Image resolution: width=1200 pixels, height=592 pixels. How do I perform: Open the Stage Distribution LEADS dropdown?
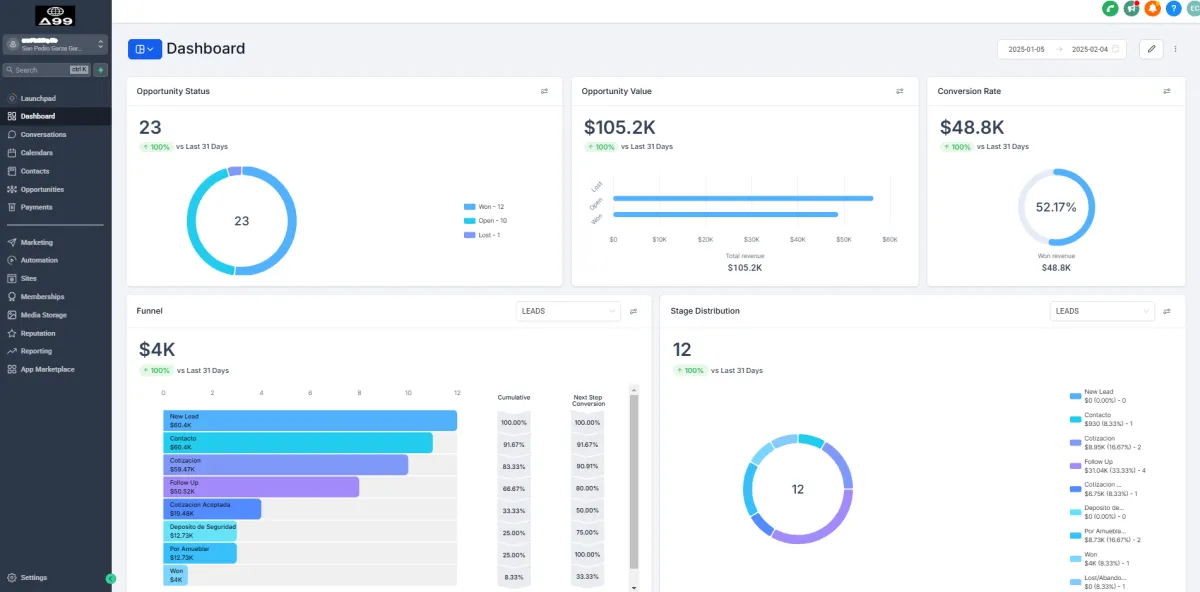tap(1102, 311)
